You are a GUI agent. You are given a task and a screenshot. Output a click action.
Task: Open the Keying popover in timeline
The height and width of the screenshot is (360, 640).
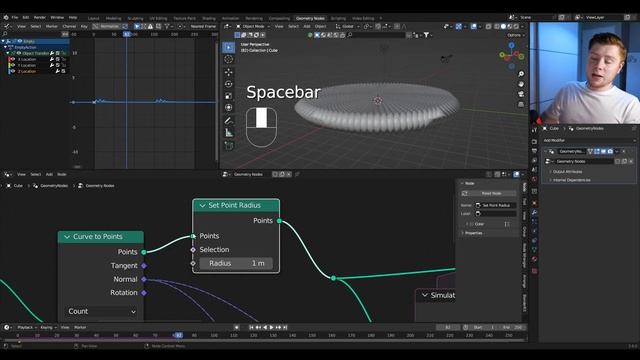point(48,327)
